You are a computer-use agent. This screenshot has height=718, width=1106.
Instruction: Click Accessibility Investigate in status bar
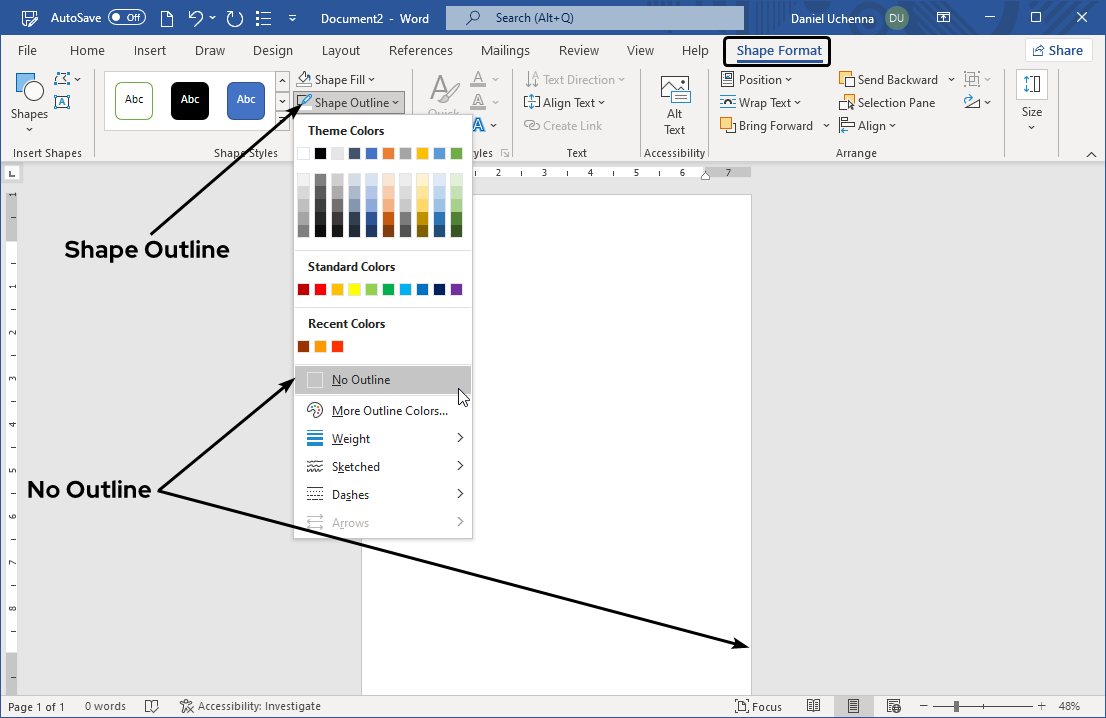point(254,706)
